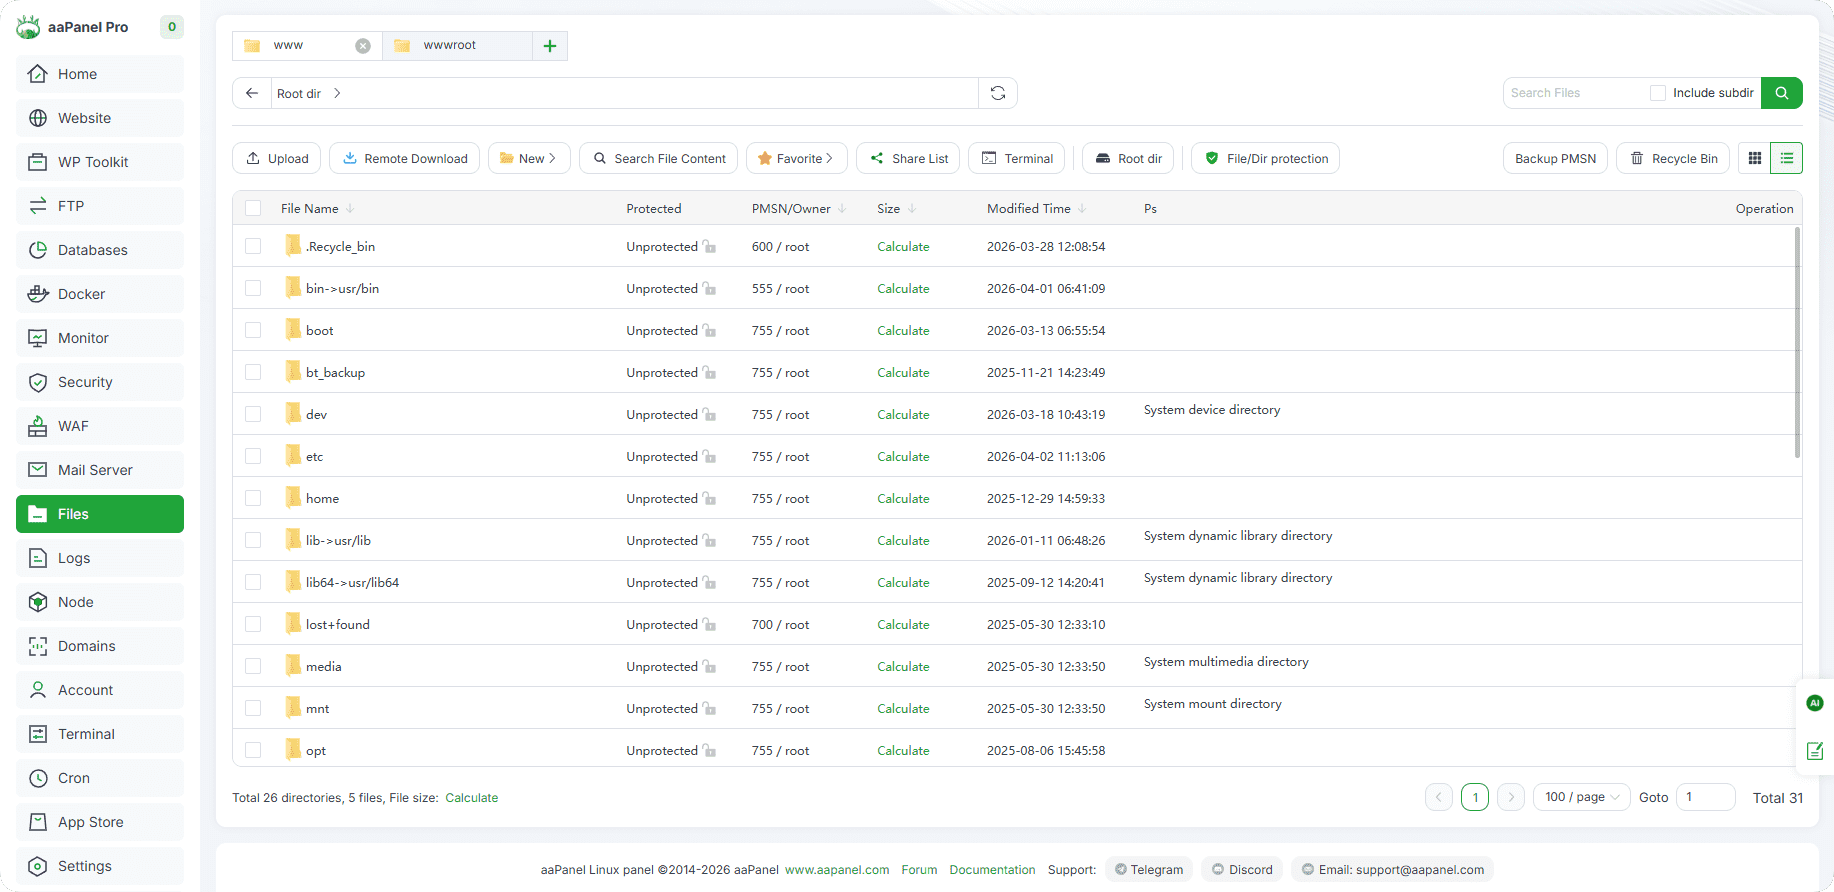Open the floating AI assistant icon
The width and height of the screenshot is (1834, 892).
click(1814, 703)
